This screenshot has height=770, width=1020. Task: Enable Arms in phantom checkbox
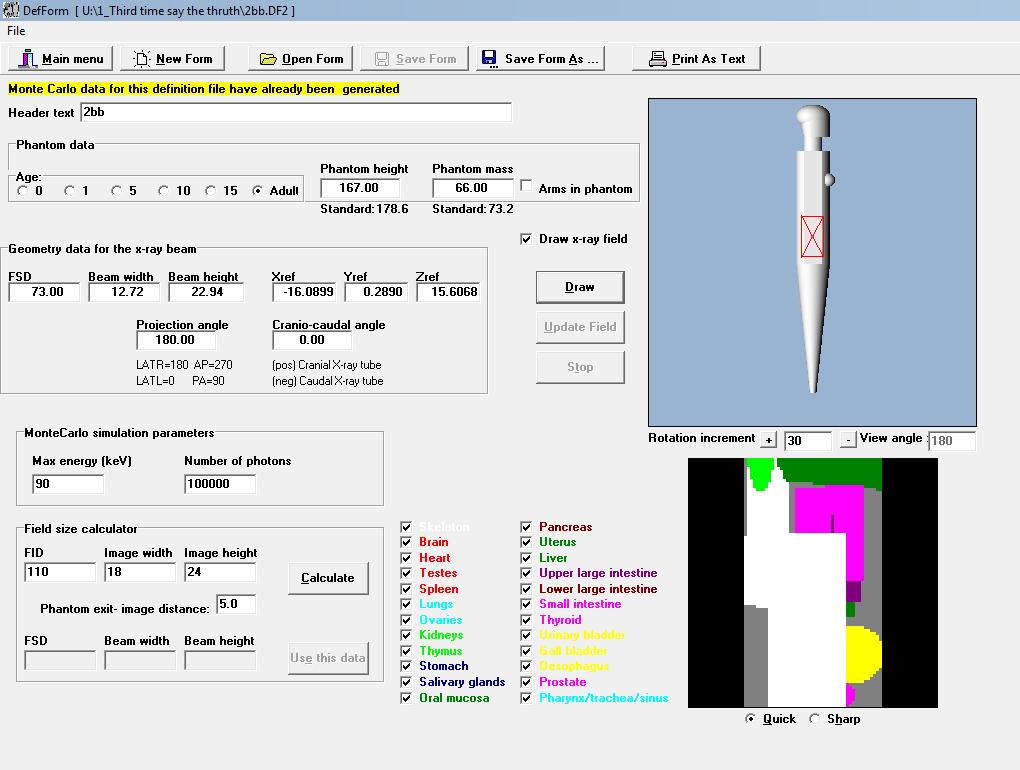click(526, 186)
